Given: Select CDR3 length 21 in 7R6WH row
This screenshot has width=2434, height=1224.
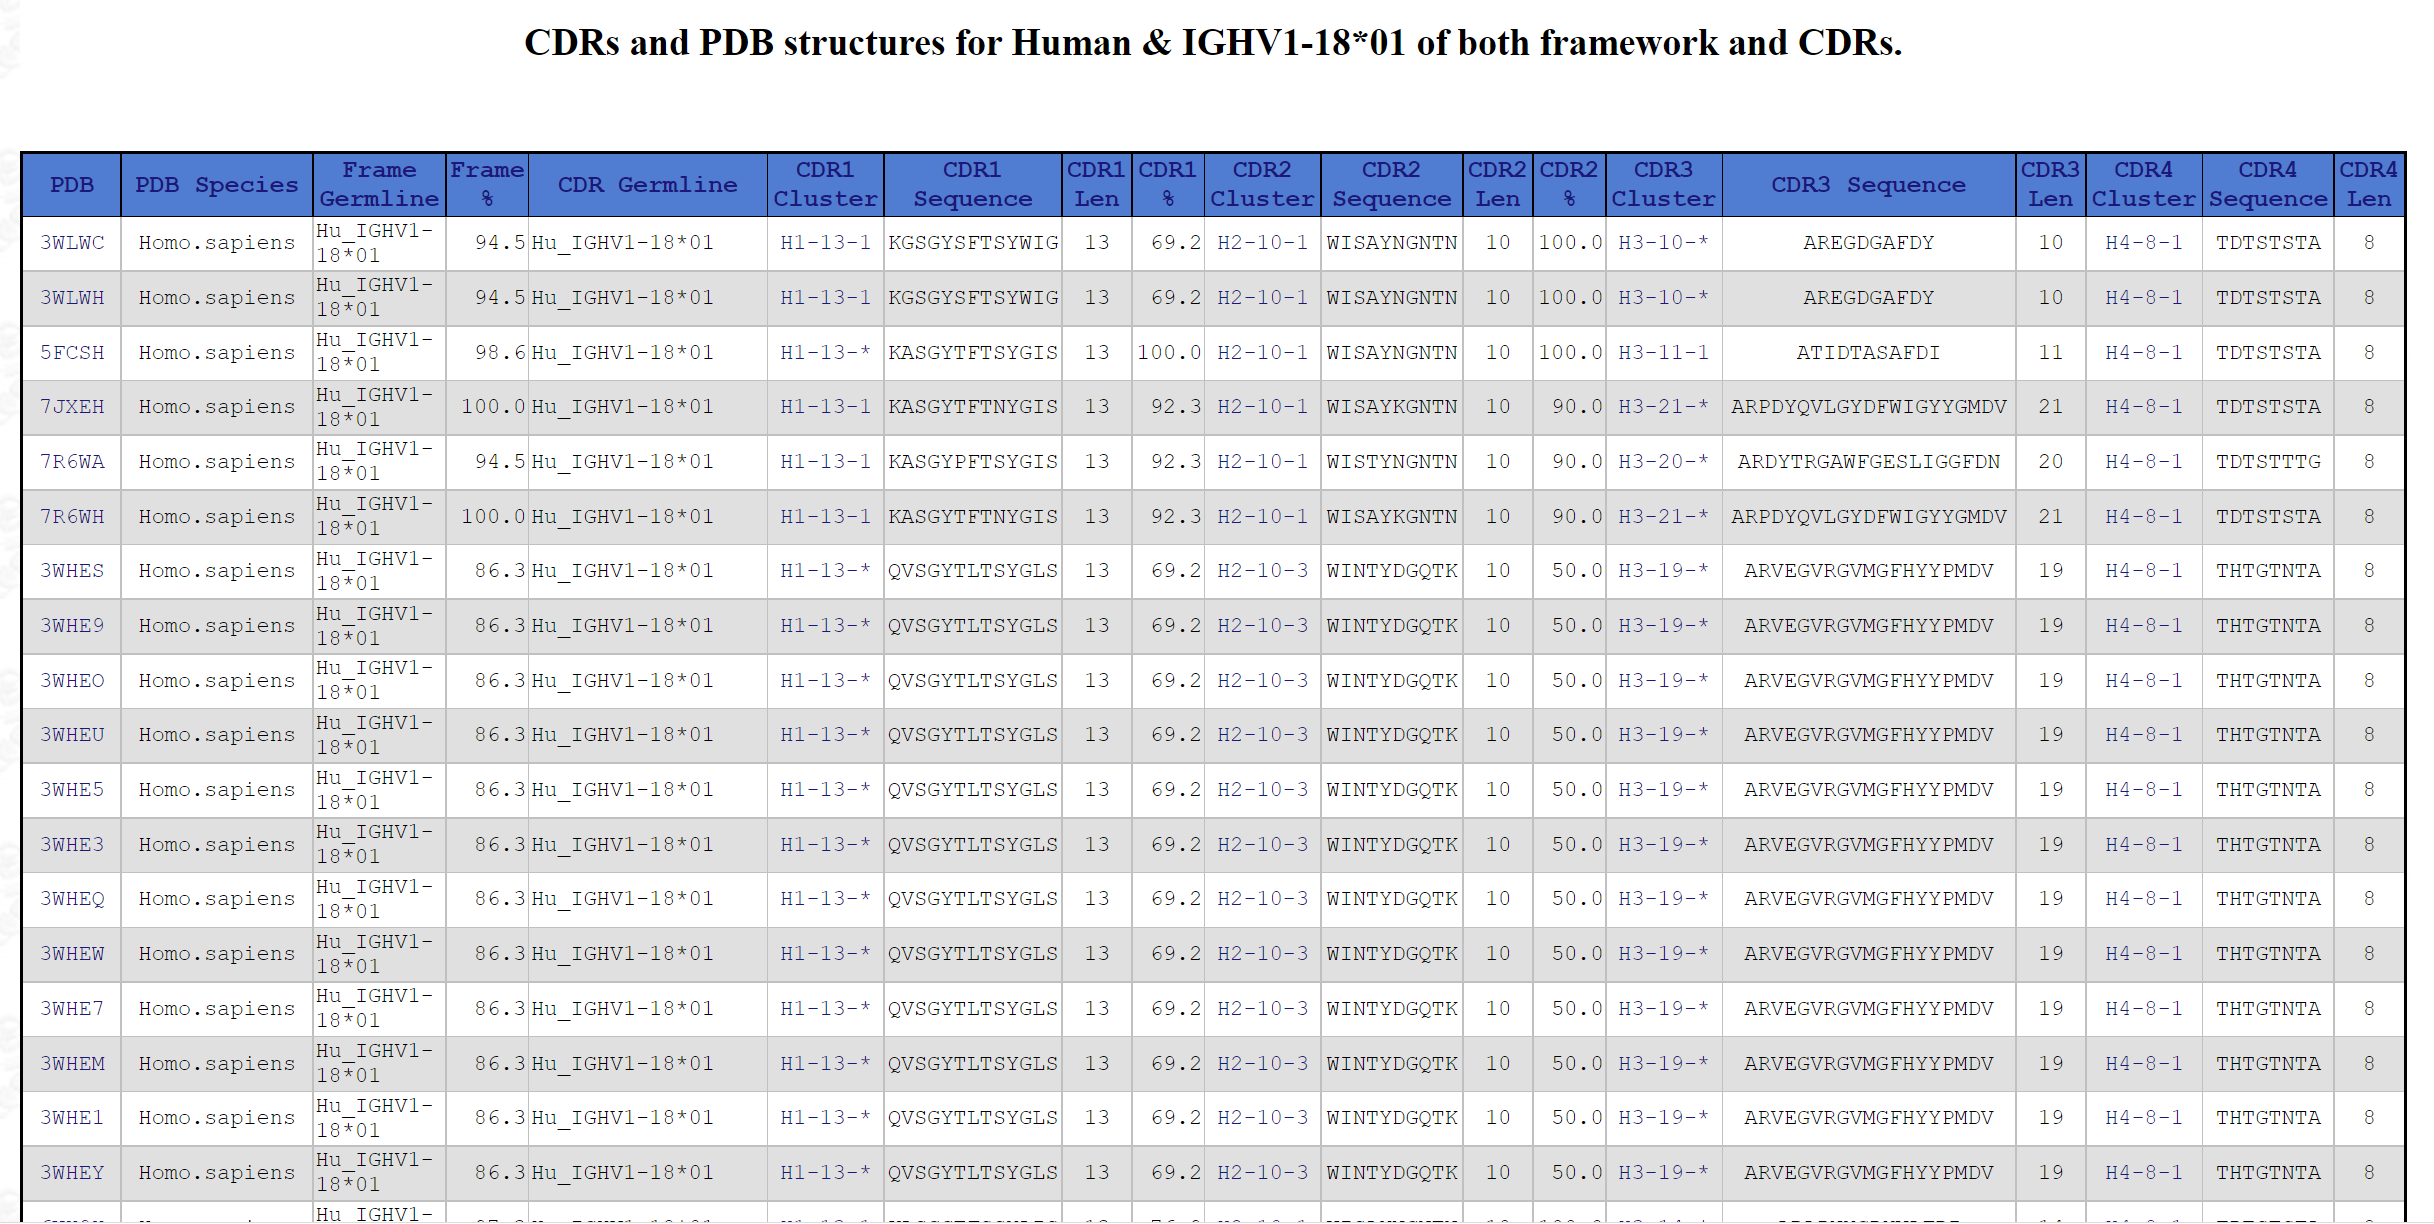Looking at the screenshot, I should point(2050,517).
